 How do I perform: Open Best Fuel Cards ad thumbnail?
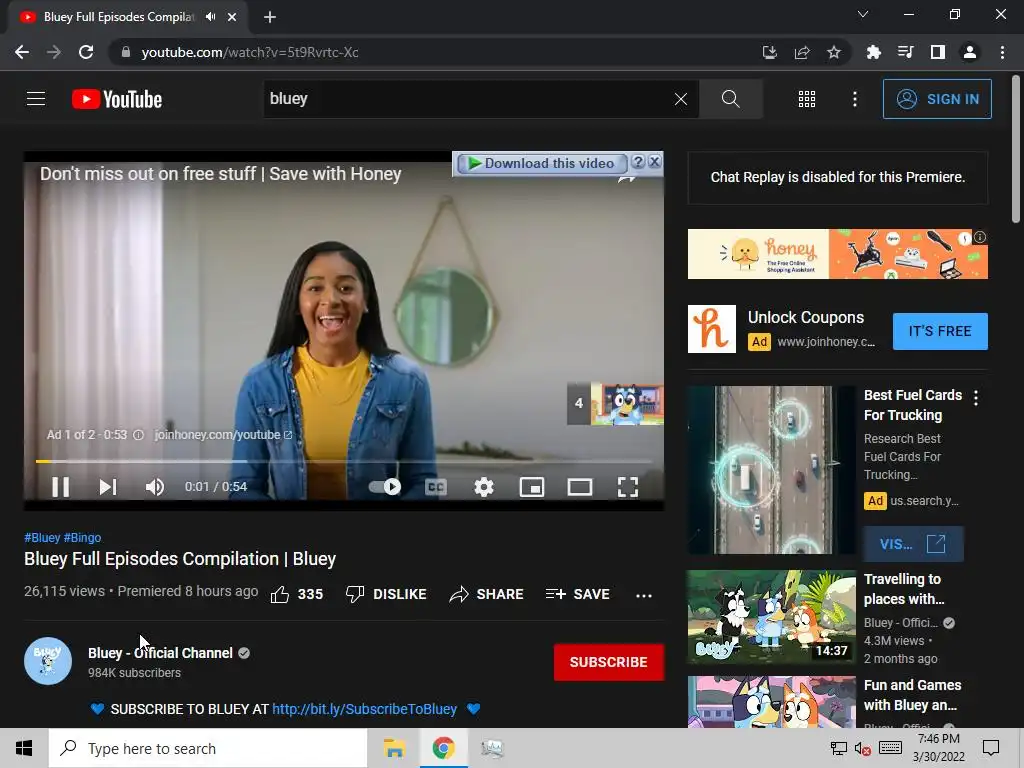[x=771, y=470]
